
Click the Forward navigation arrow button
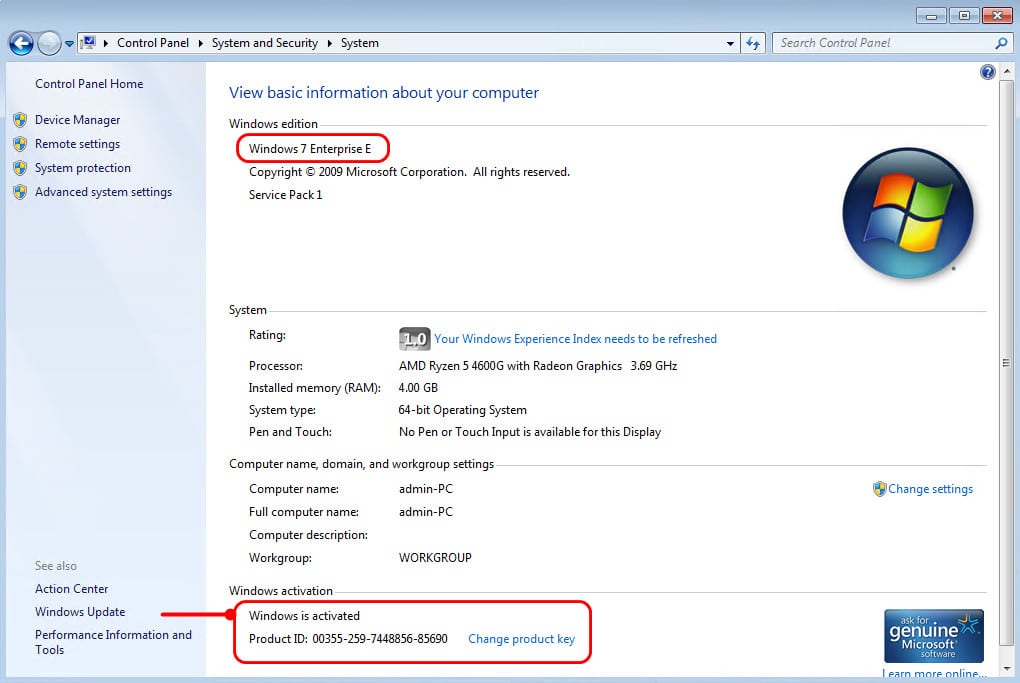pos(49,44)
